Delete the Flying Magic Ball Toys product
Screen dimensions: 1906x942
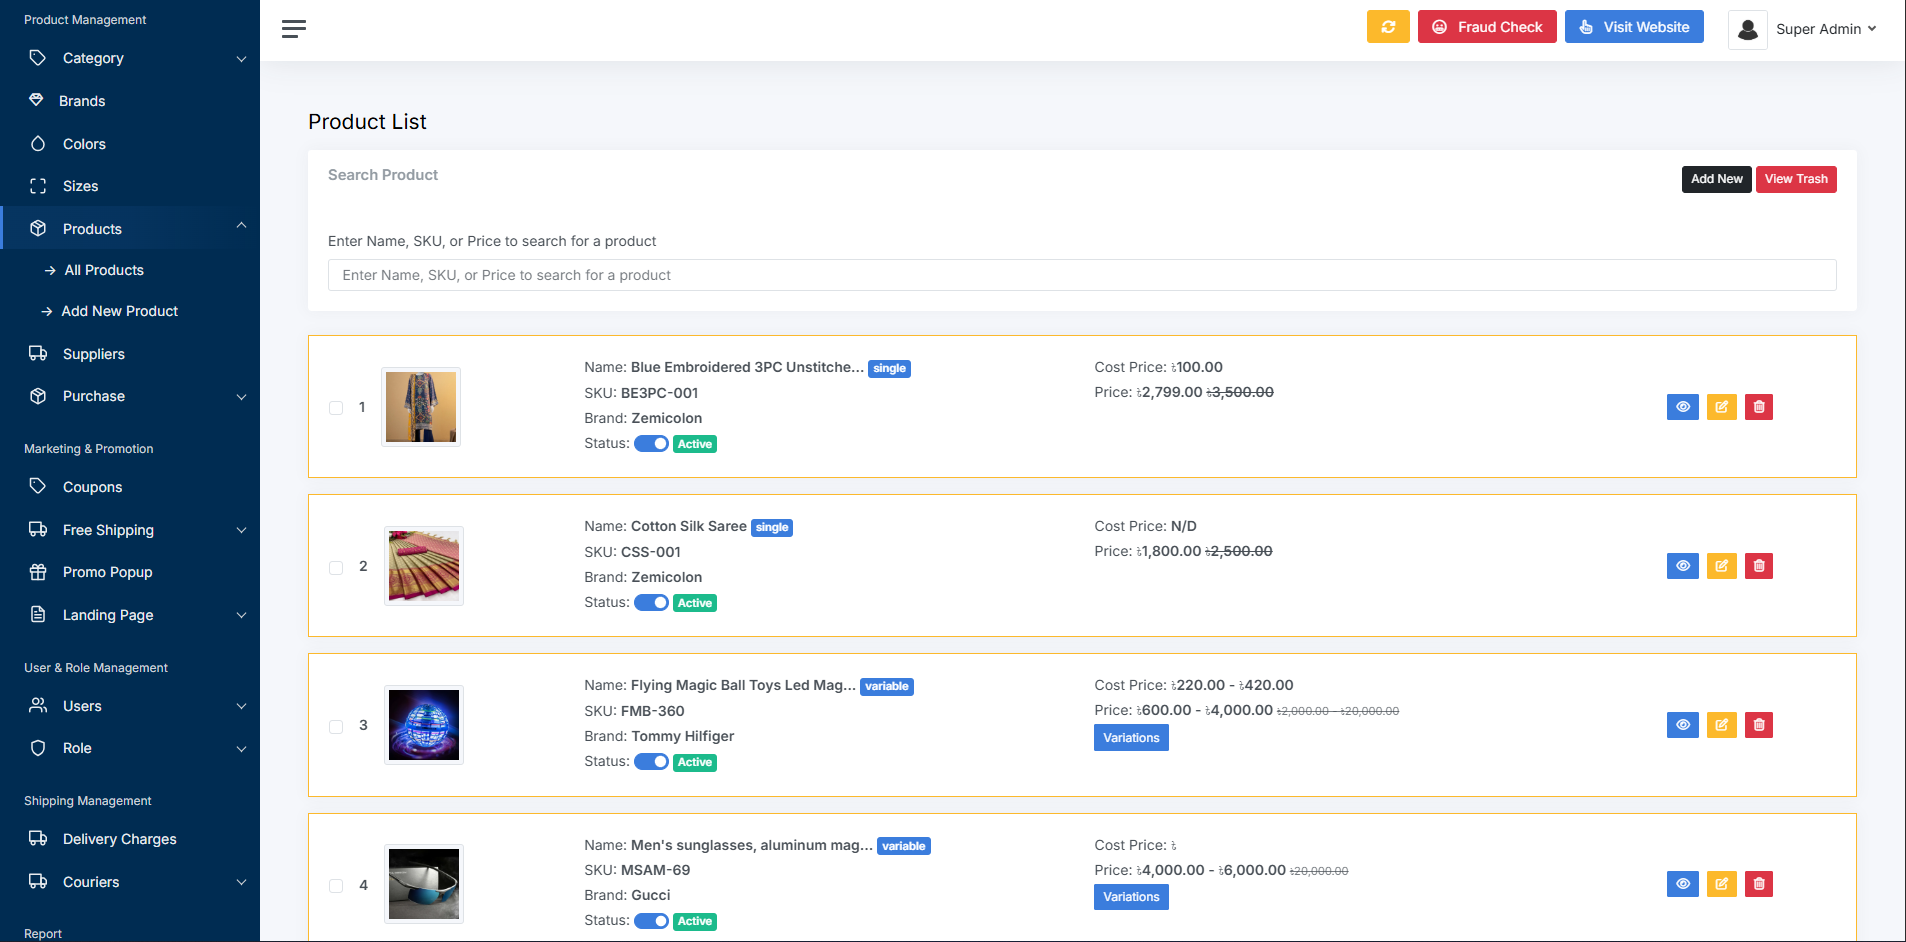(x=1758, y=725)
